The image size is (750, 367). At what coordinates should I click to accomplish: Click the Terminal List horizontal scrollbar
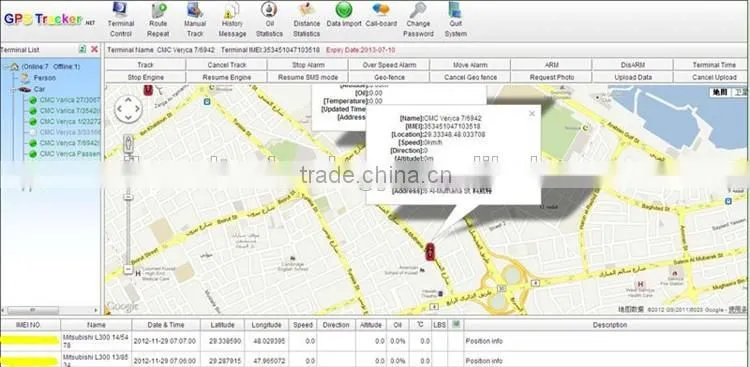pyautogui.click(x=50, y=310)
